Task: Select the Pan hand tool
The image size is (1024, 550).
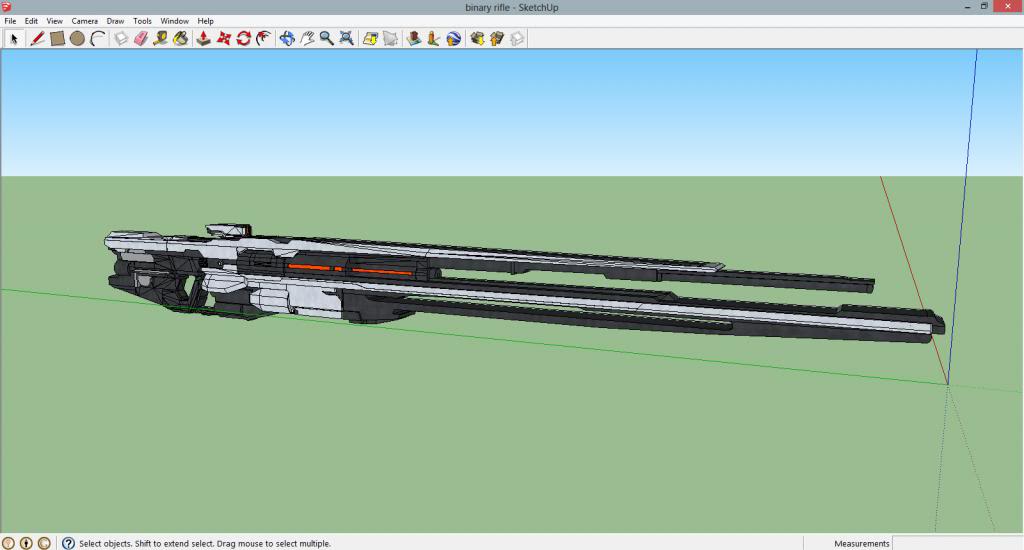Action: coord(307,39)
